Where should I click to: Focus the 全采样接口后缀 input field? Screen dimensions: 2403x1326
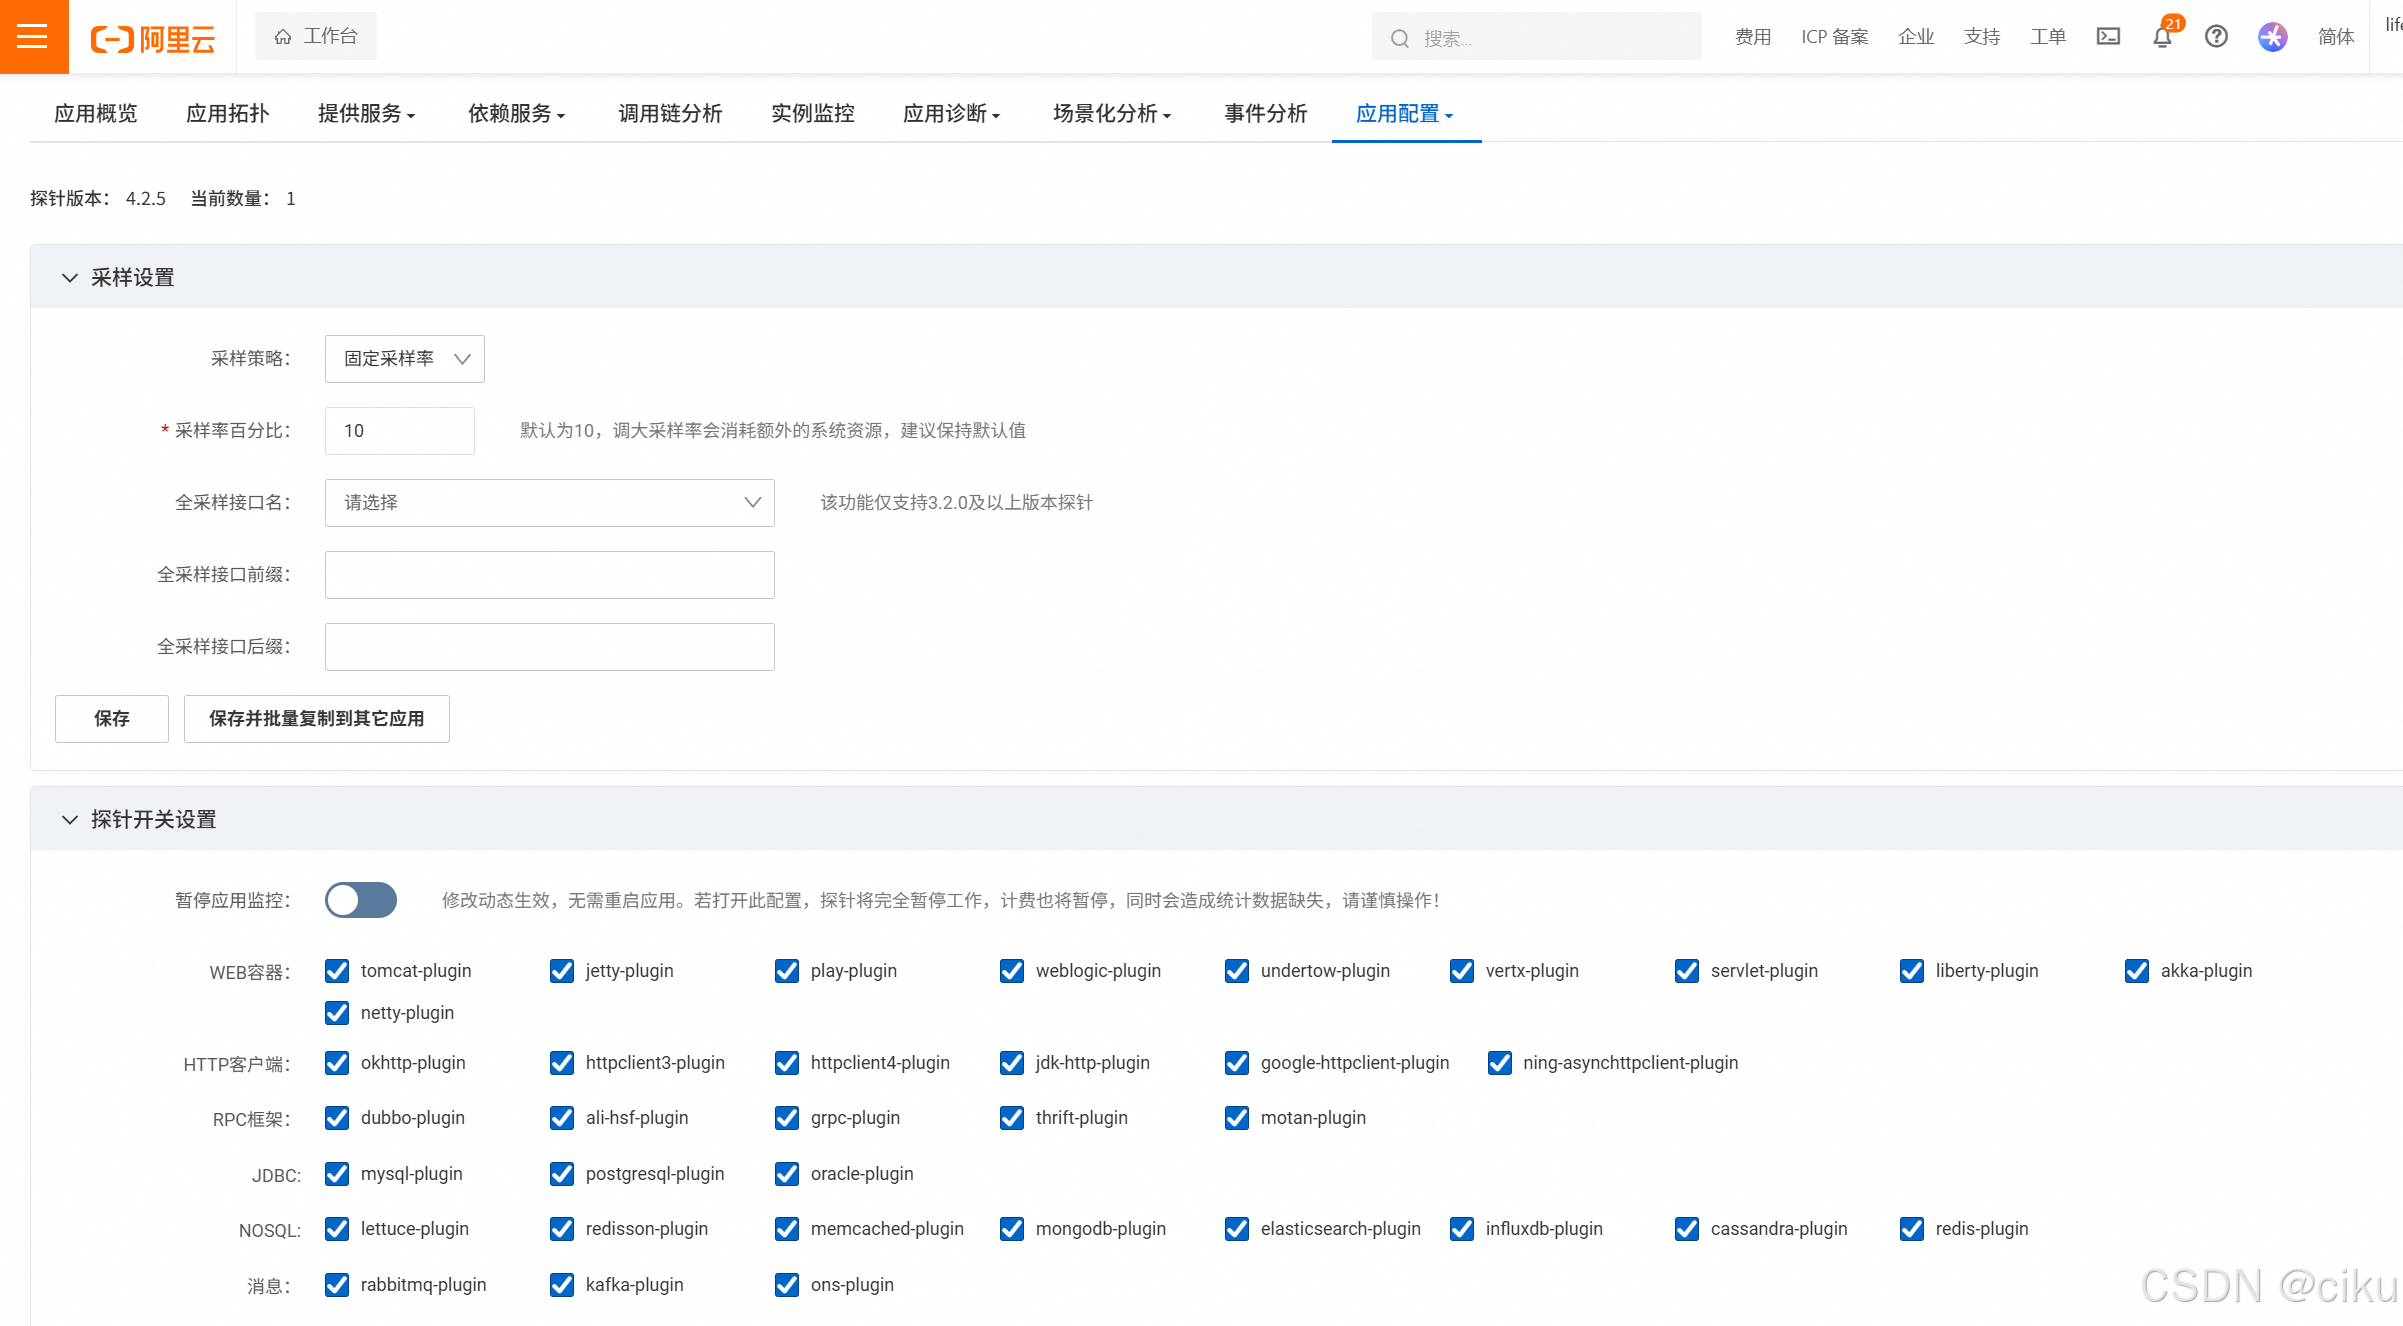click(x=550, y=647)
